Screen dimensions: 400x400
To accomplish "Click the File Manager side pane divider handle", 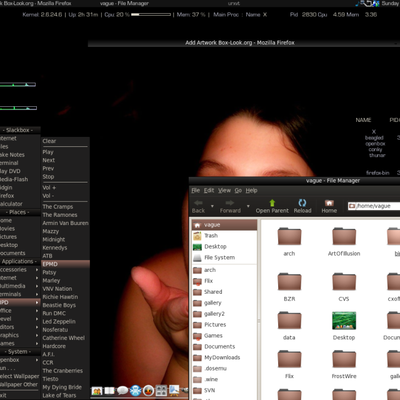I will tap(259, 321).
